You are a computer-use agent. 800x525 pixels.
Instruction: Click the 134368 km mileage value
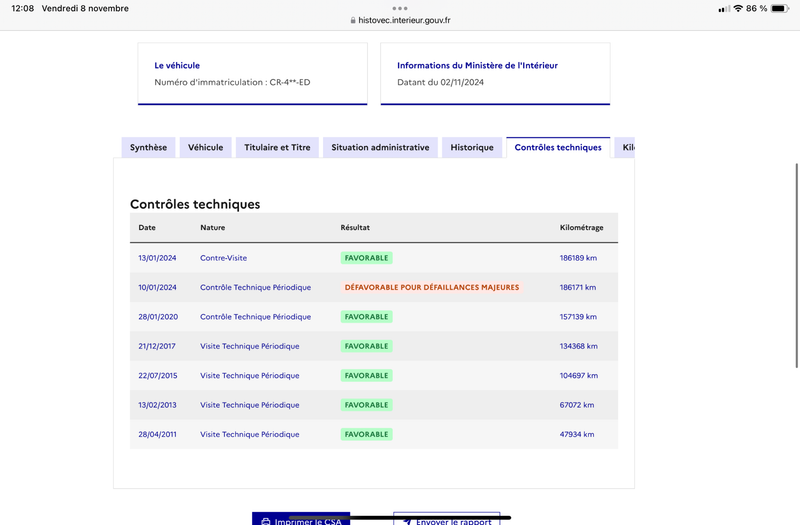pyautogui.click(x=579, y=346)
